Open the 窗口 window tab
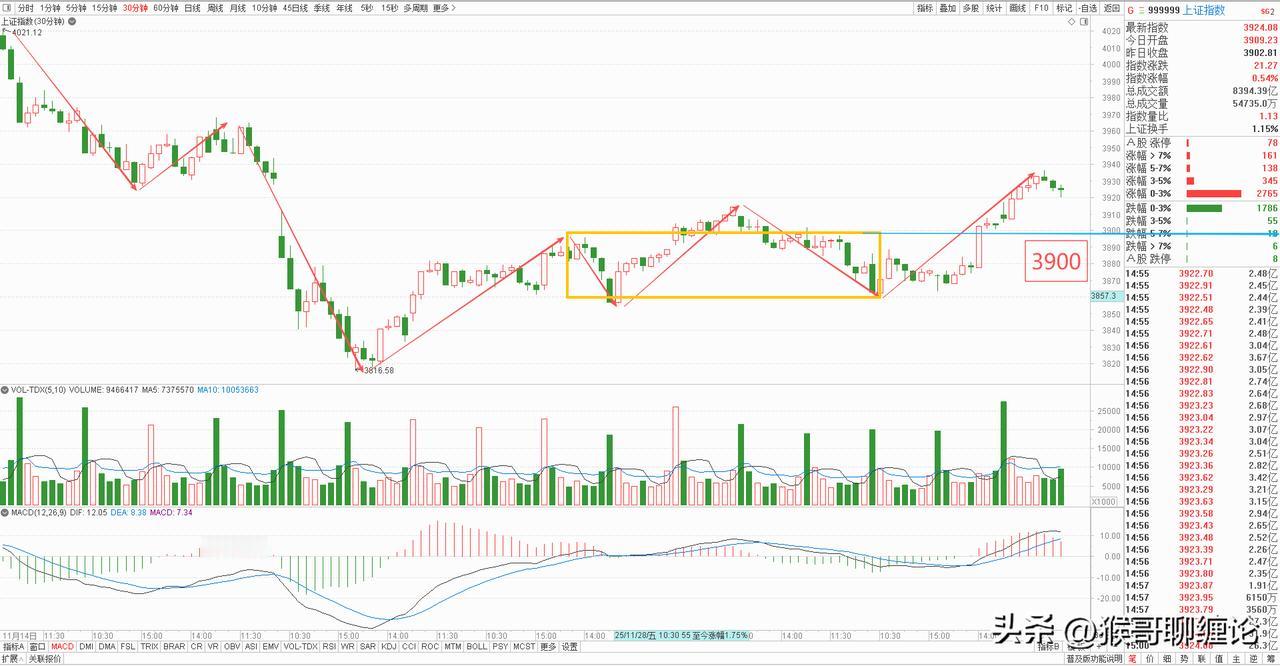 click(x=38, y=646)
